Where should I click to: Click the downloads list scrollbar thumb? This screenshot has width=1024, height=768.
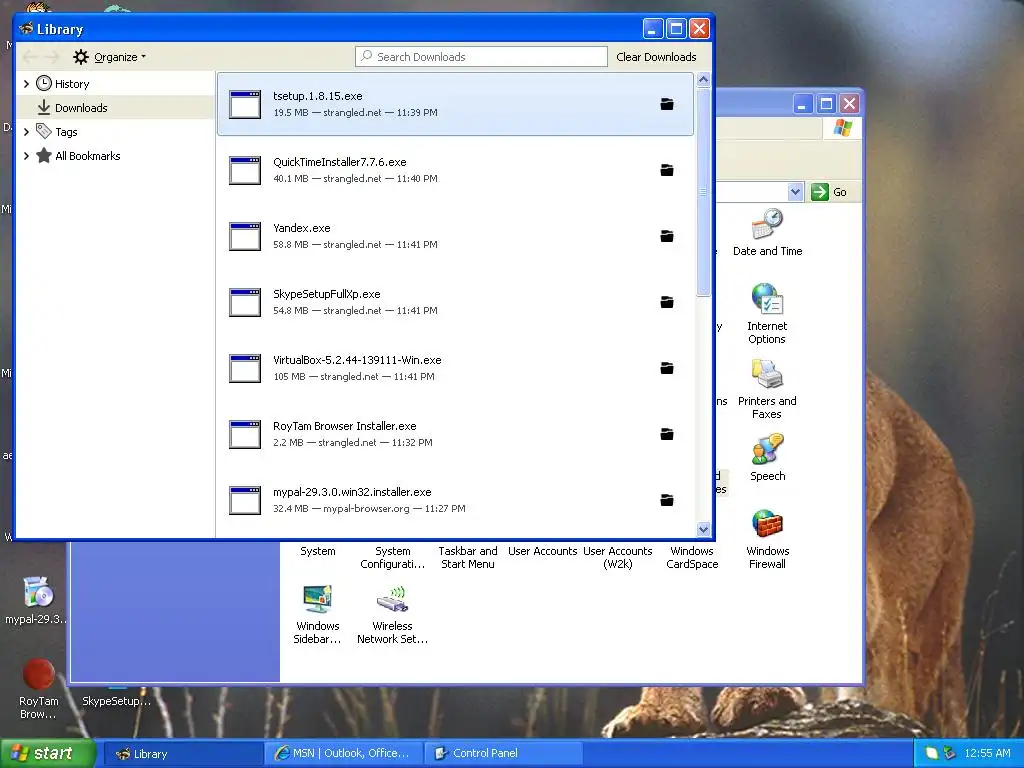703,192
